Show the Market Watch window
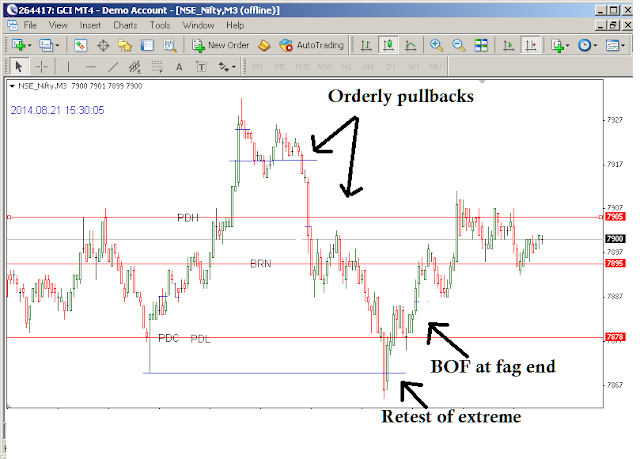 [x=80, y=45]
